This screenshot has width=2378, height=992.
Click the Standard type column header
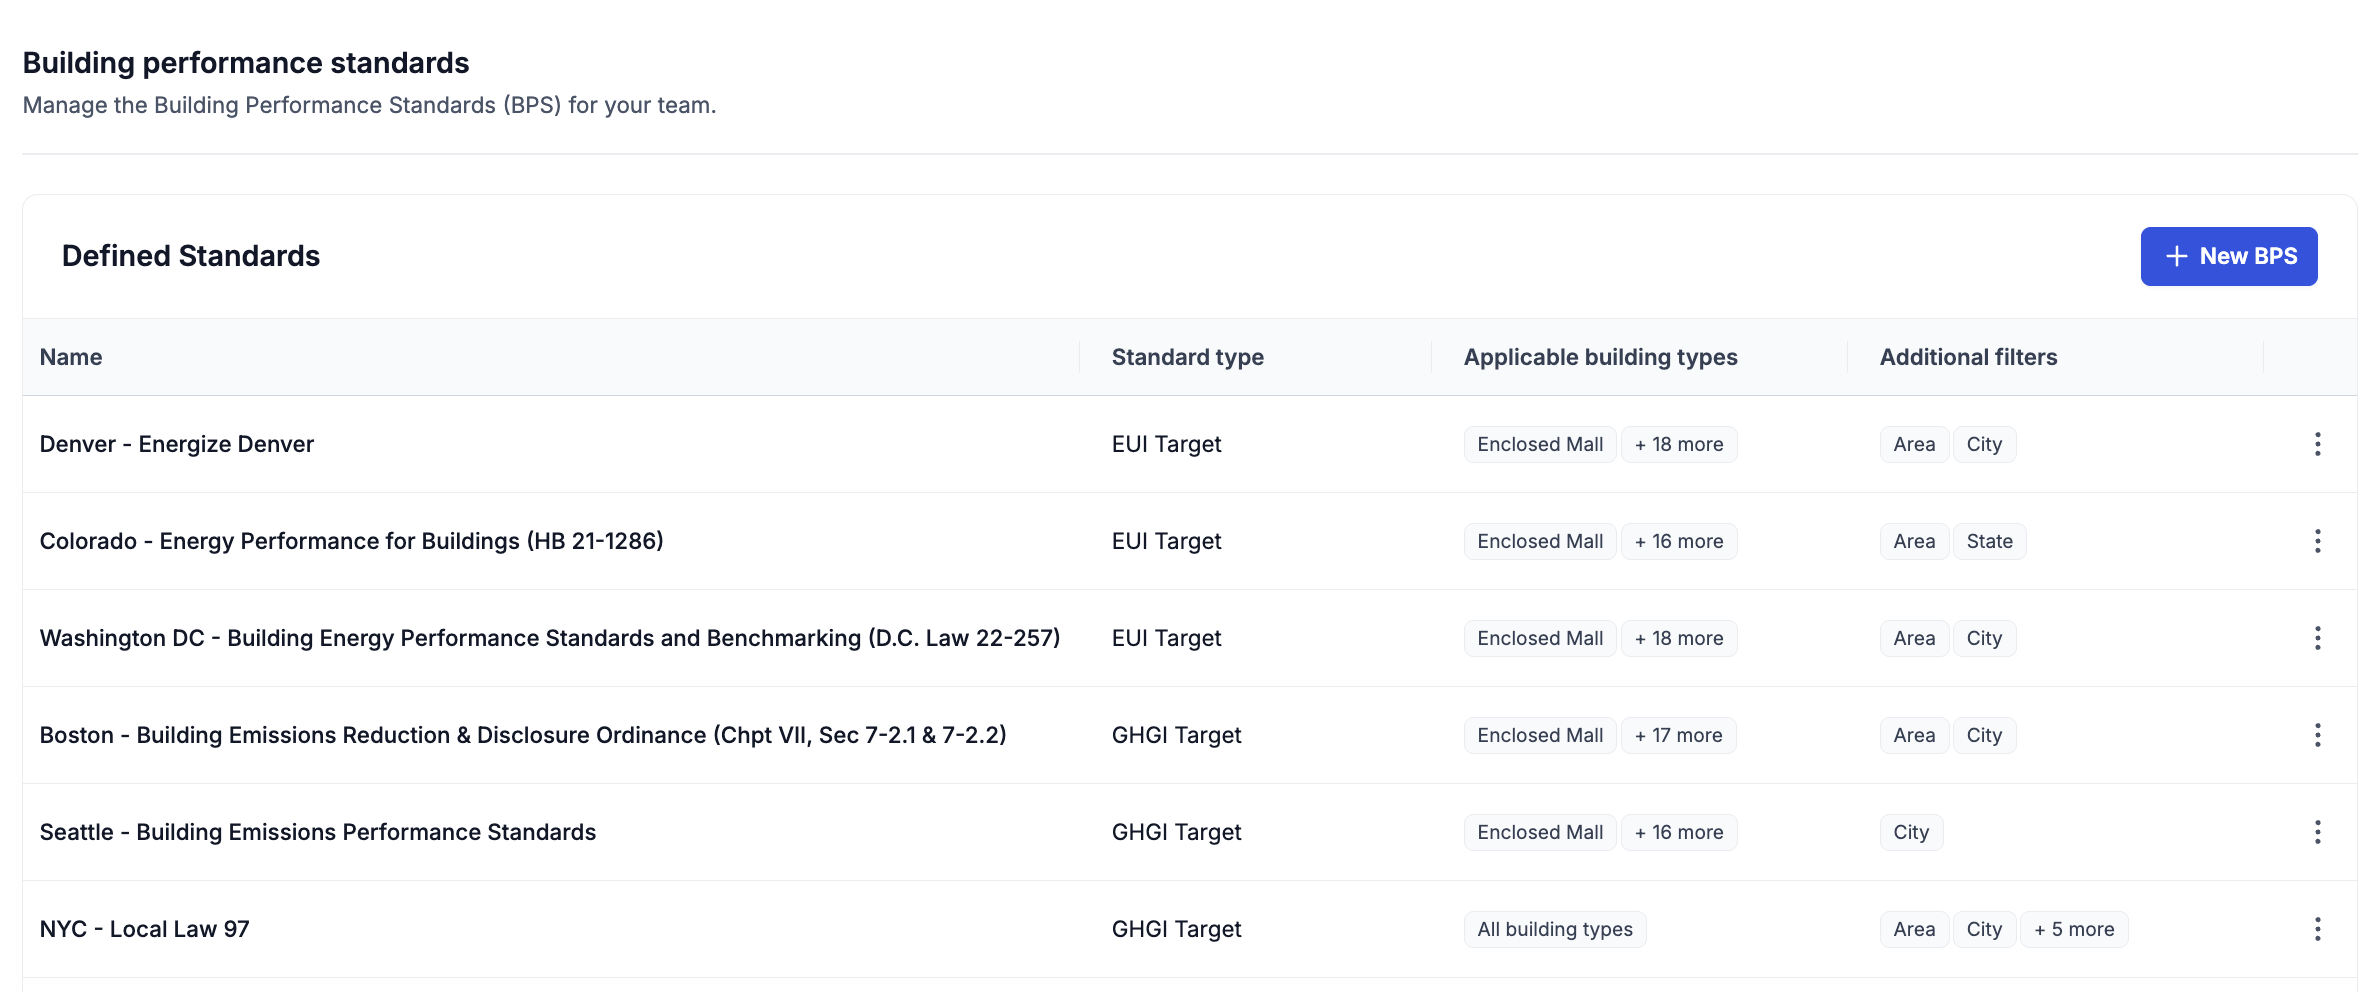(x=1187, y=357)
